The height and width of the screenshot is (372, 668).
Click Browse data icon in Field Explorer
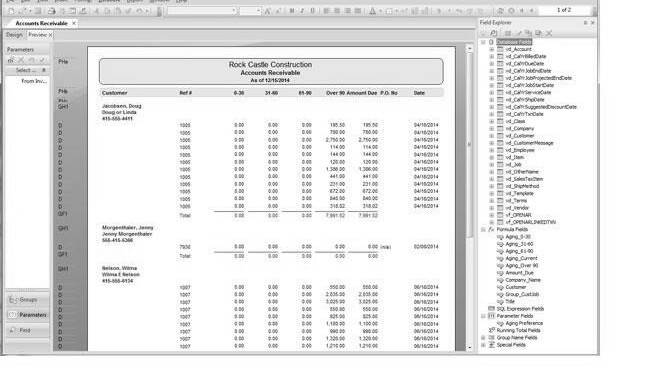click(x=493, y=33)
